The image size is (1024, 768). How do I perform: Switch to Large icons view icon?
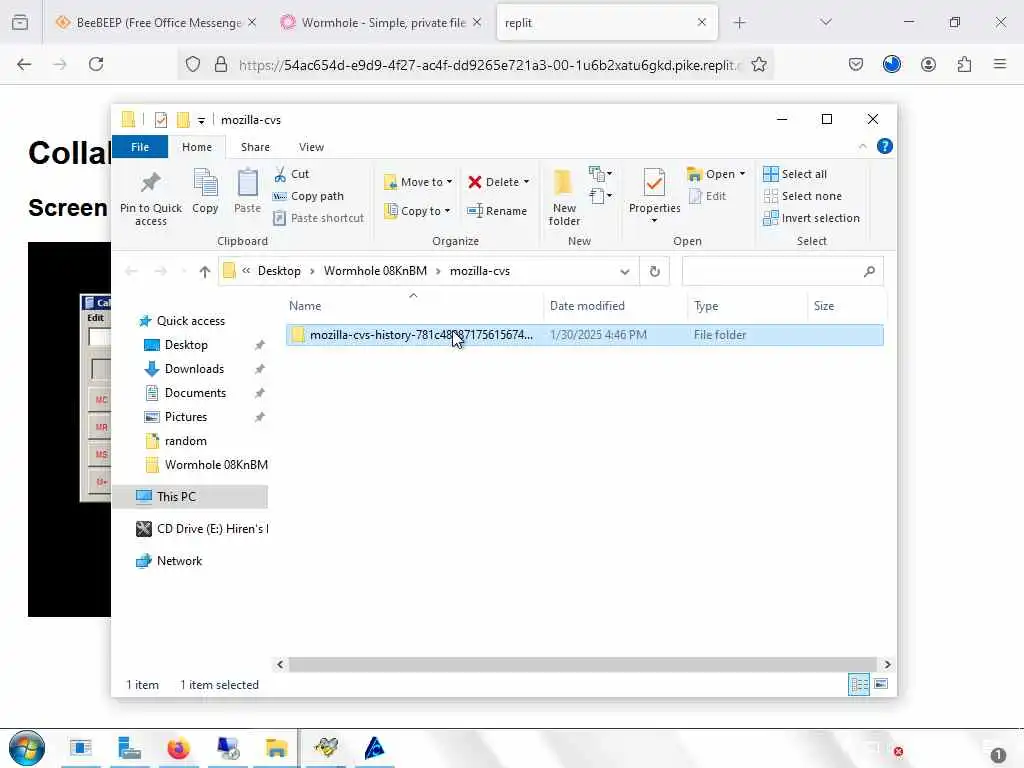pos(881,684)
